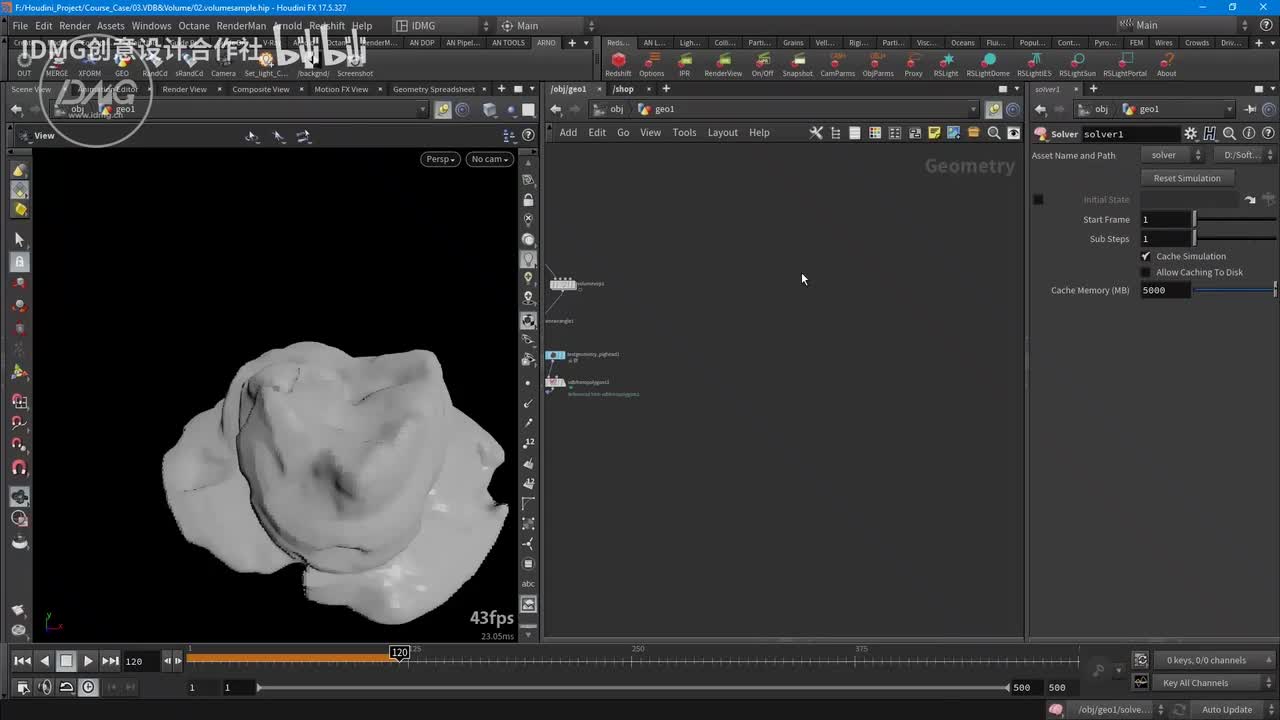This screenshot has height=720, width=1280.
Task: Click the Key All Channels button
Action: (x=1195, y=683)
